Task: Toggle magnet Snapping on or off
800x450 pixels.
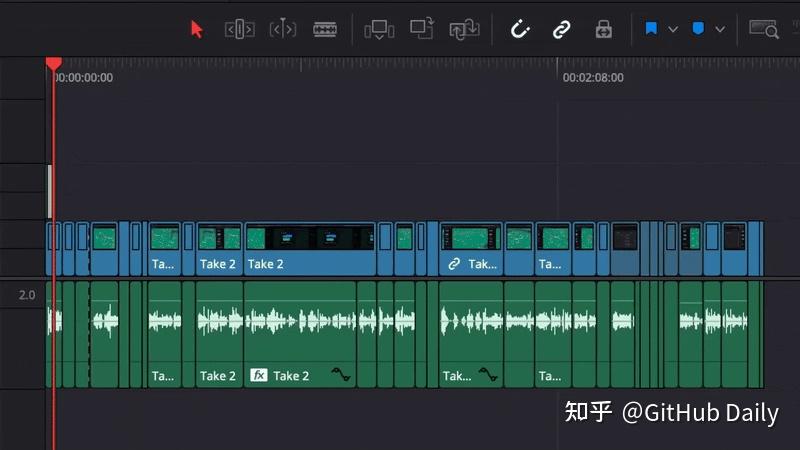Action: pyautogui.click(x=520, y=29)
